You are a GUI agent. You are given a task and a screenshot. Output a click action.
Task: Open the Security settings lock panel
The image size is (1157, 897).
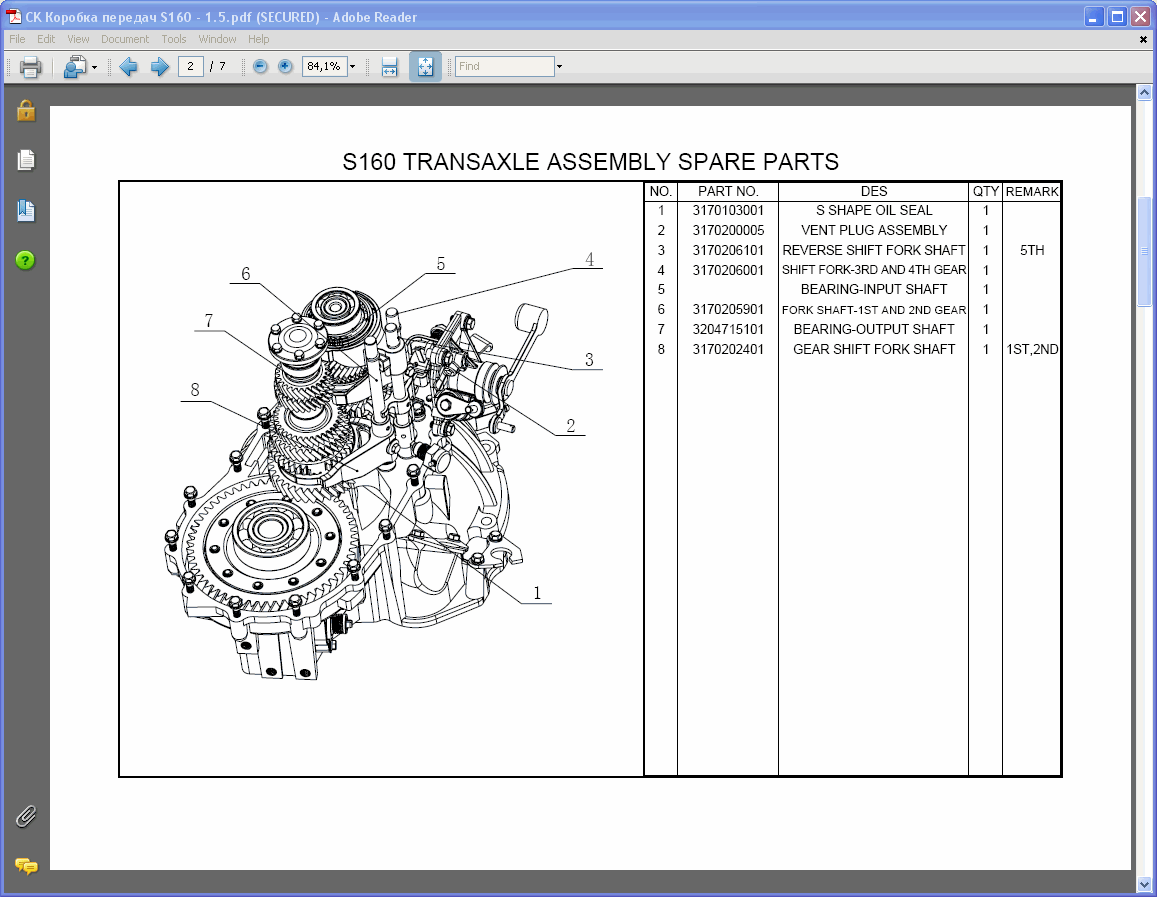tap(24, 112)
